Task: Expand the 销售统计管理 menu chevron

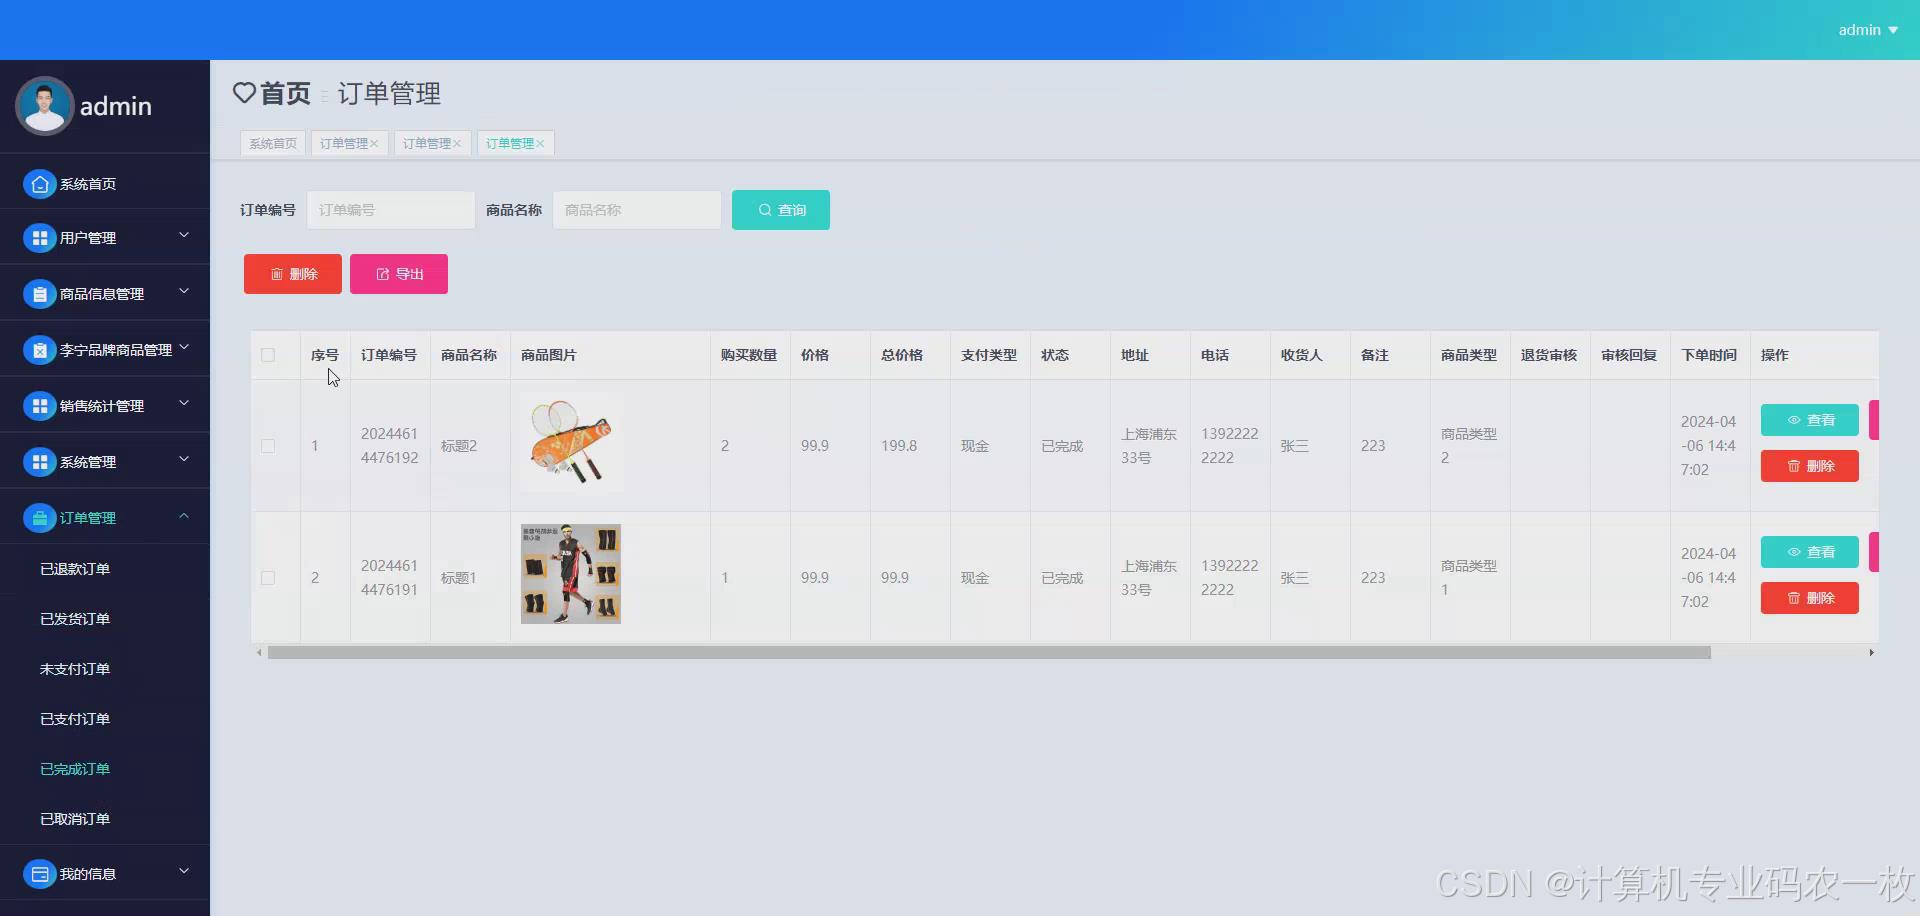Action: pos(184,403)
